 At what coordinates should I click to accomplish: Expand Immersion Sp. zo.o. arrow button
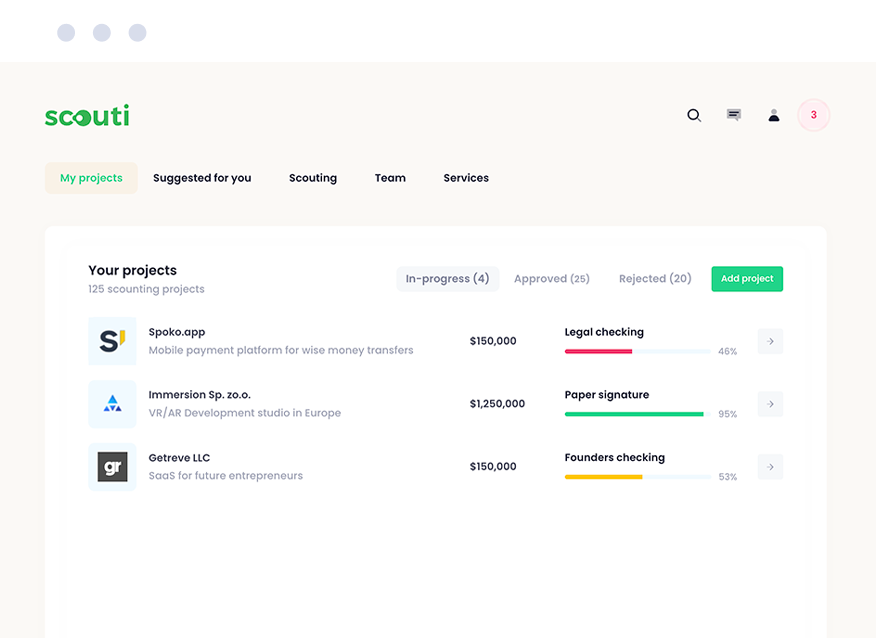click(770, 404)
